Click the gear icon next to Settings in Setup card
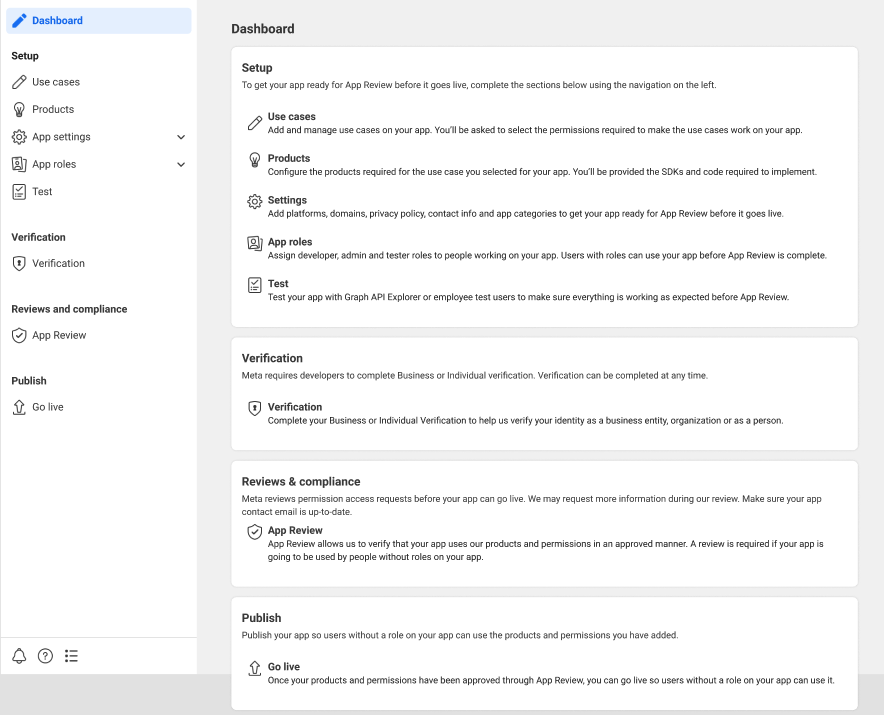Viewport: 884px width, 715px height. point(254,201)
